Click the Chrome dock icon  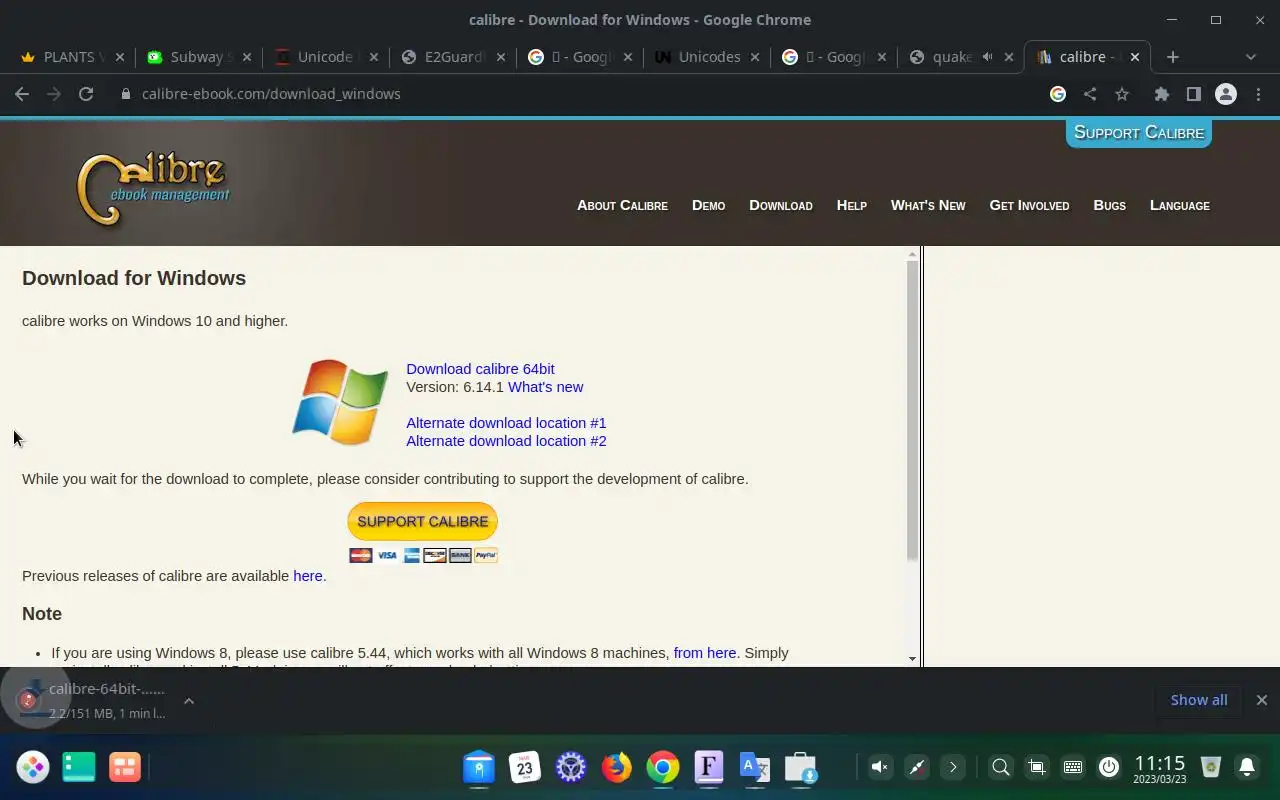[x=663, y=767]
